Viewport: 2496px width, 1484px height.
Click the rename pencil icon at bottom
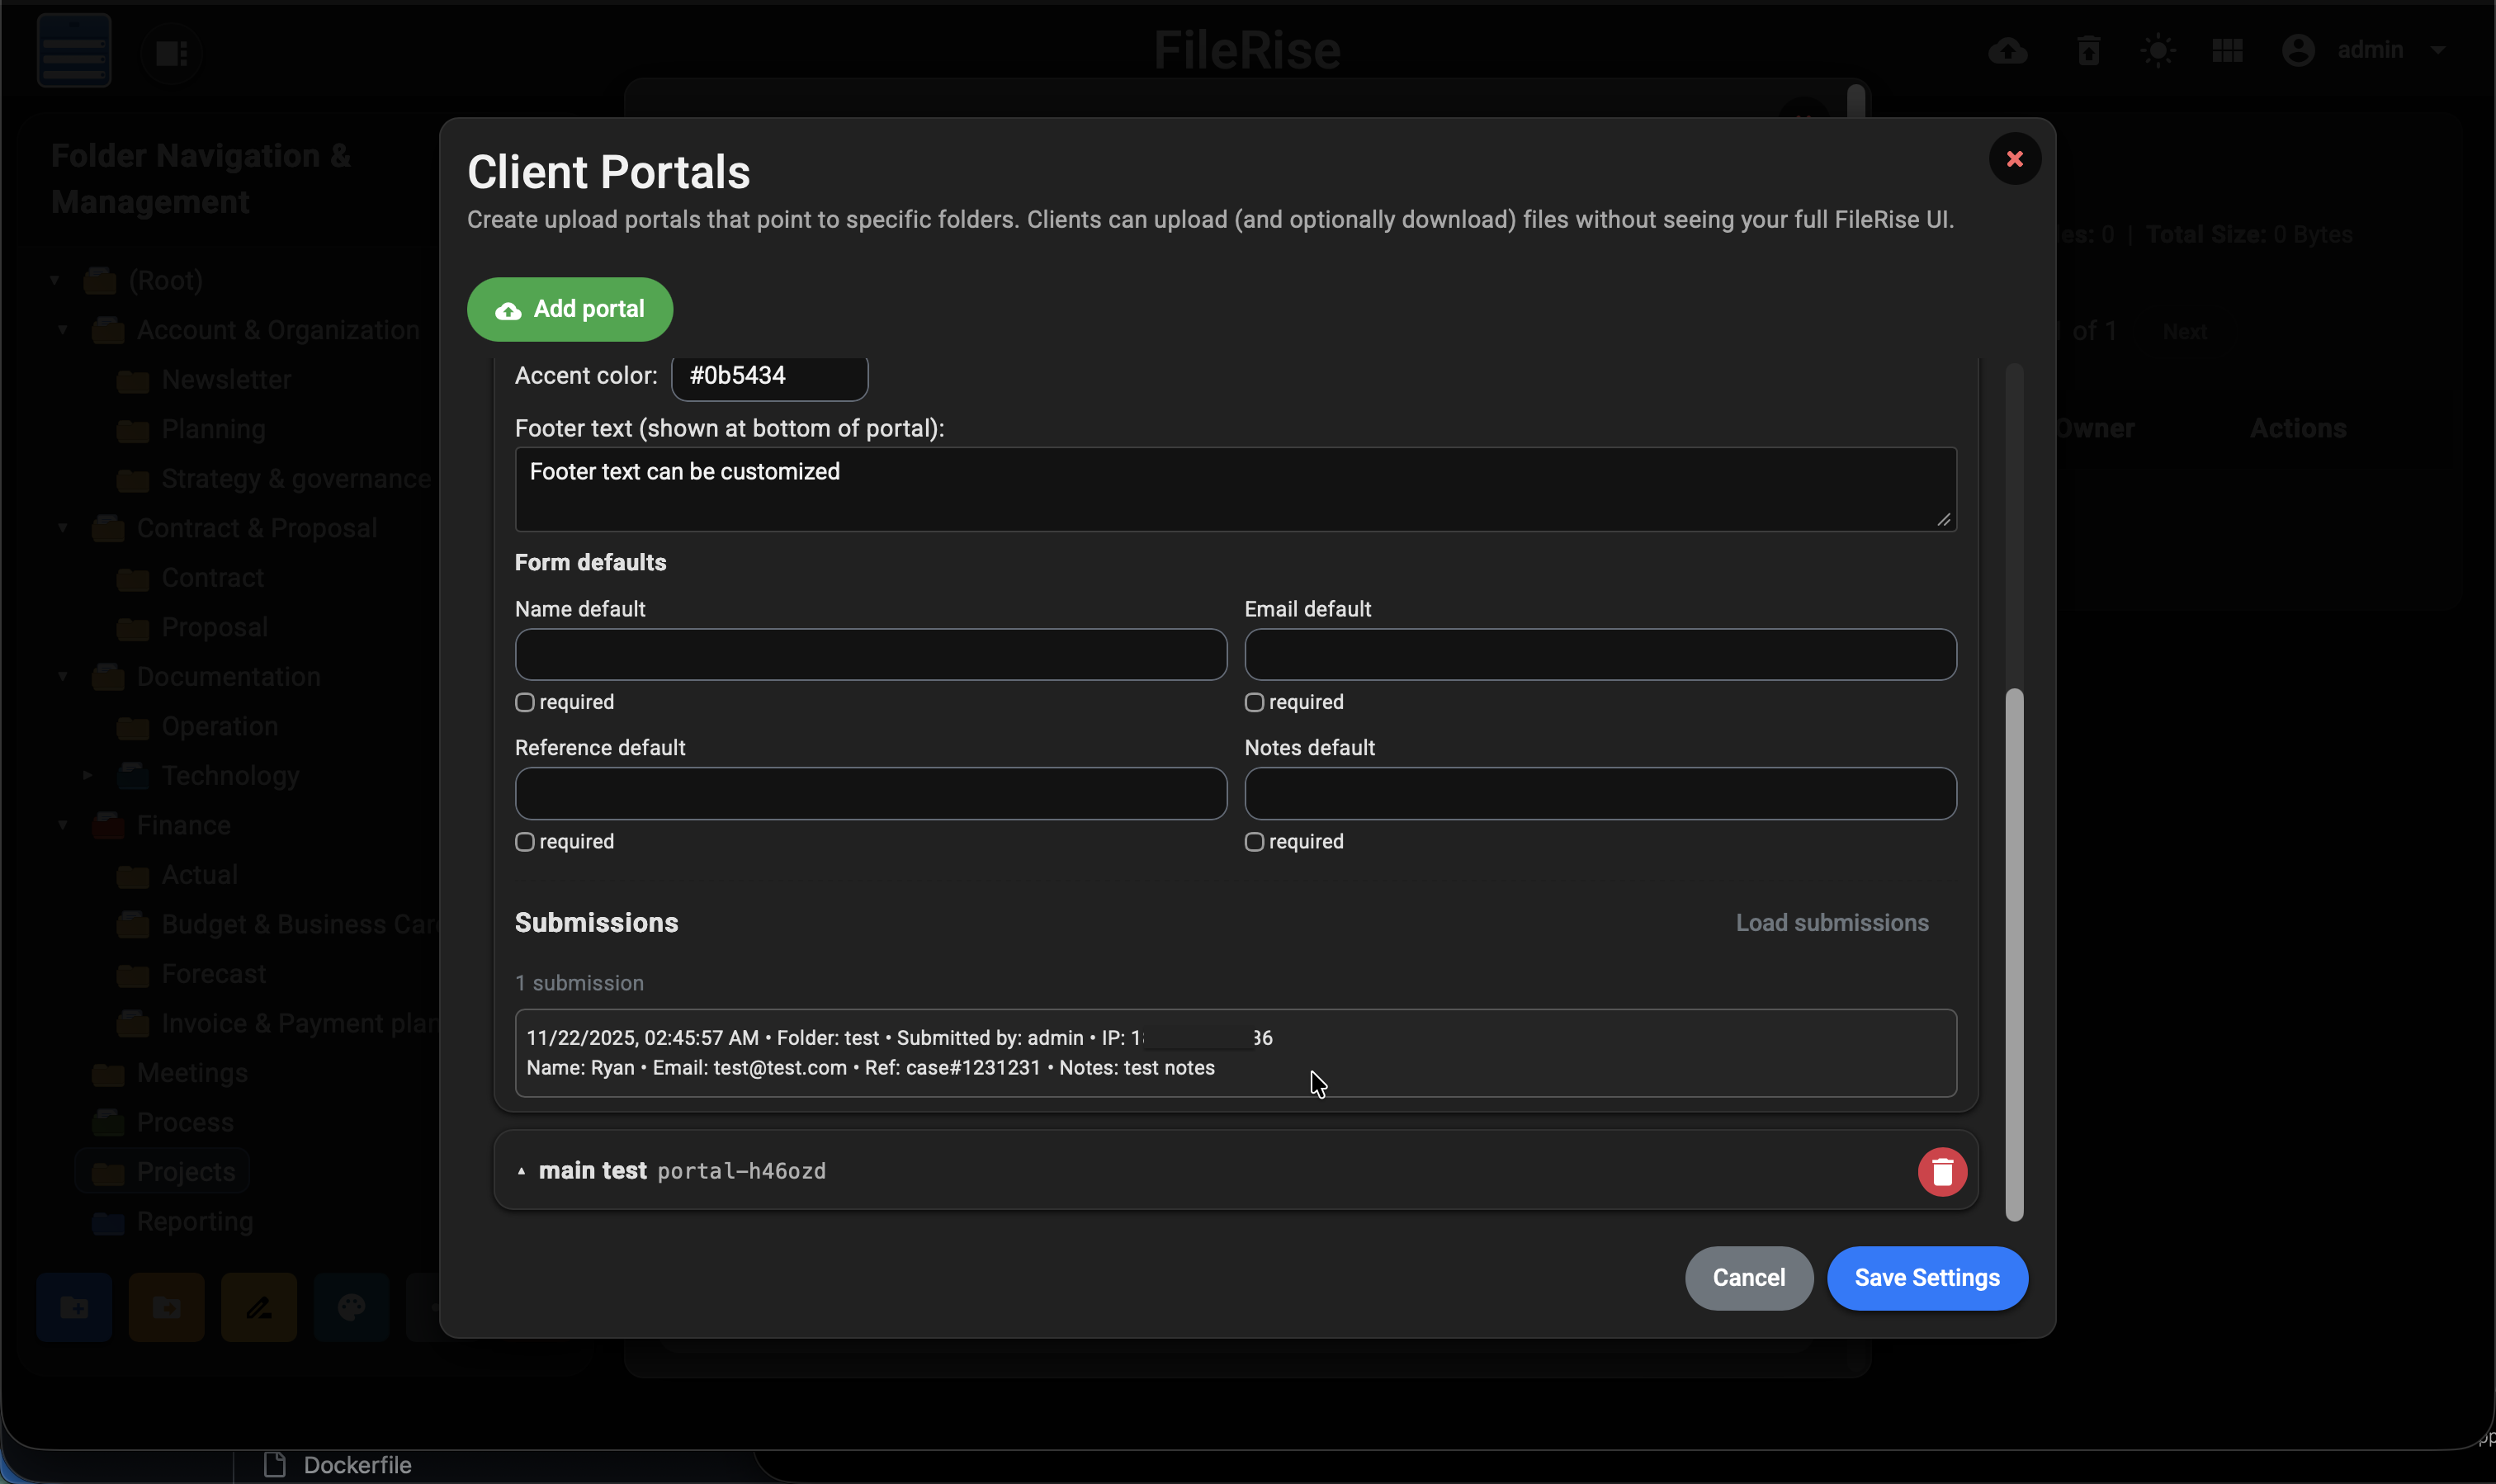[x=259, y=1307]
